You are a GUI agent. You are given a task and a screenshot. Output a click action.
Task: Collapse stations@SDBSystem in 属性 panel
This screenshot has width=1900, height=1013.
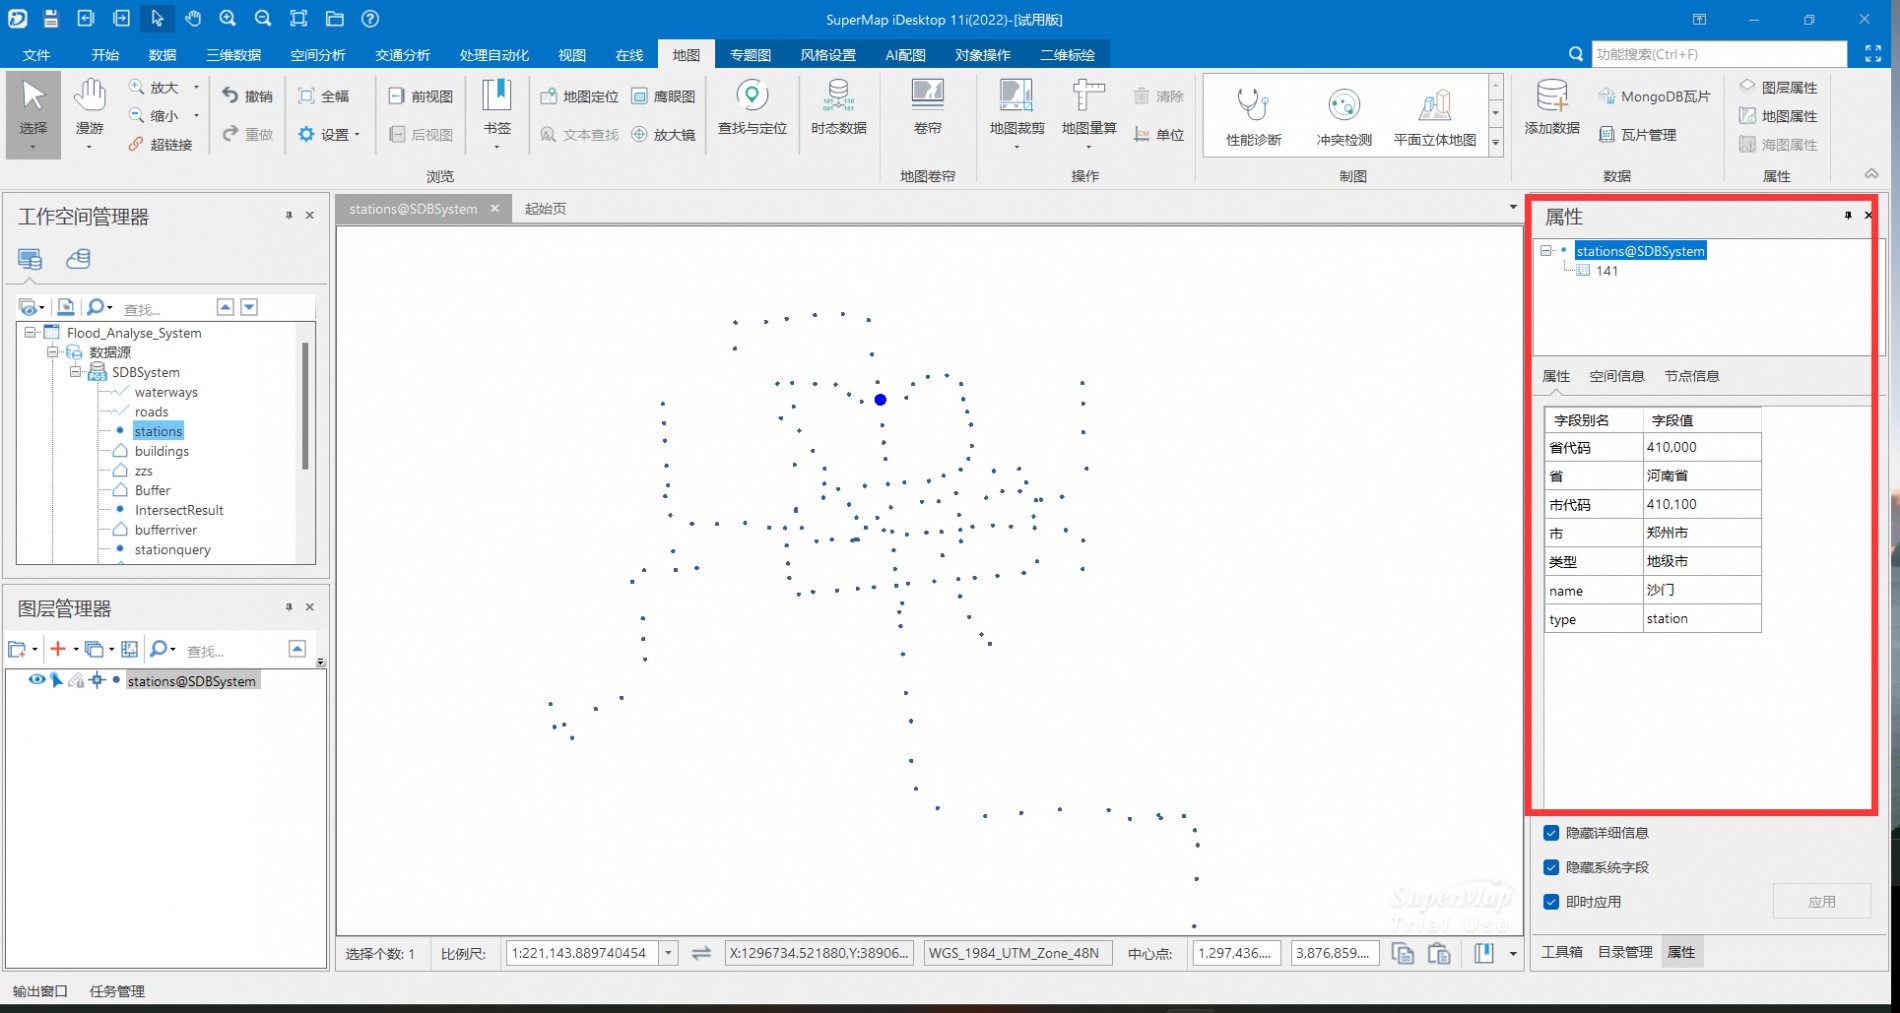(x=1546, y=250)
